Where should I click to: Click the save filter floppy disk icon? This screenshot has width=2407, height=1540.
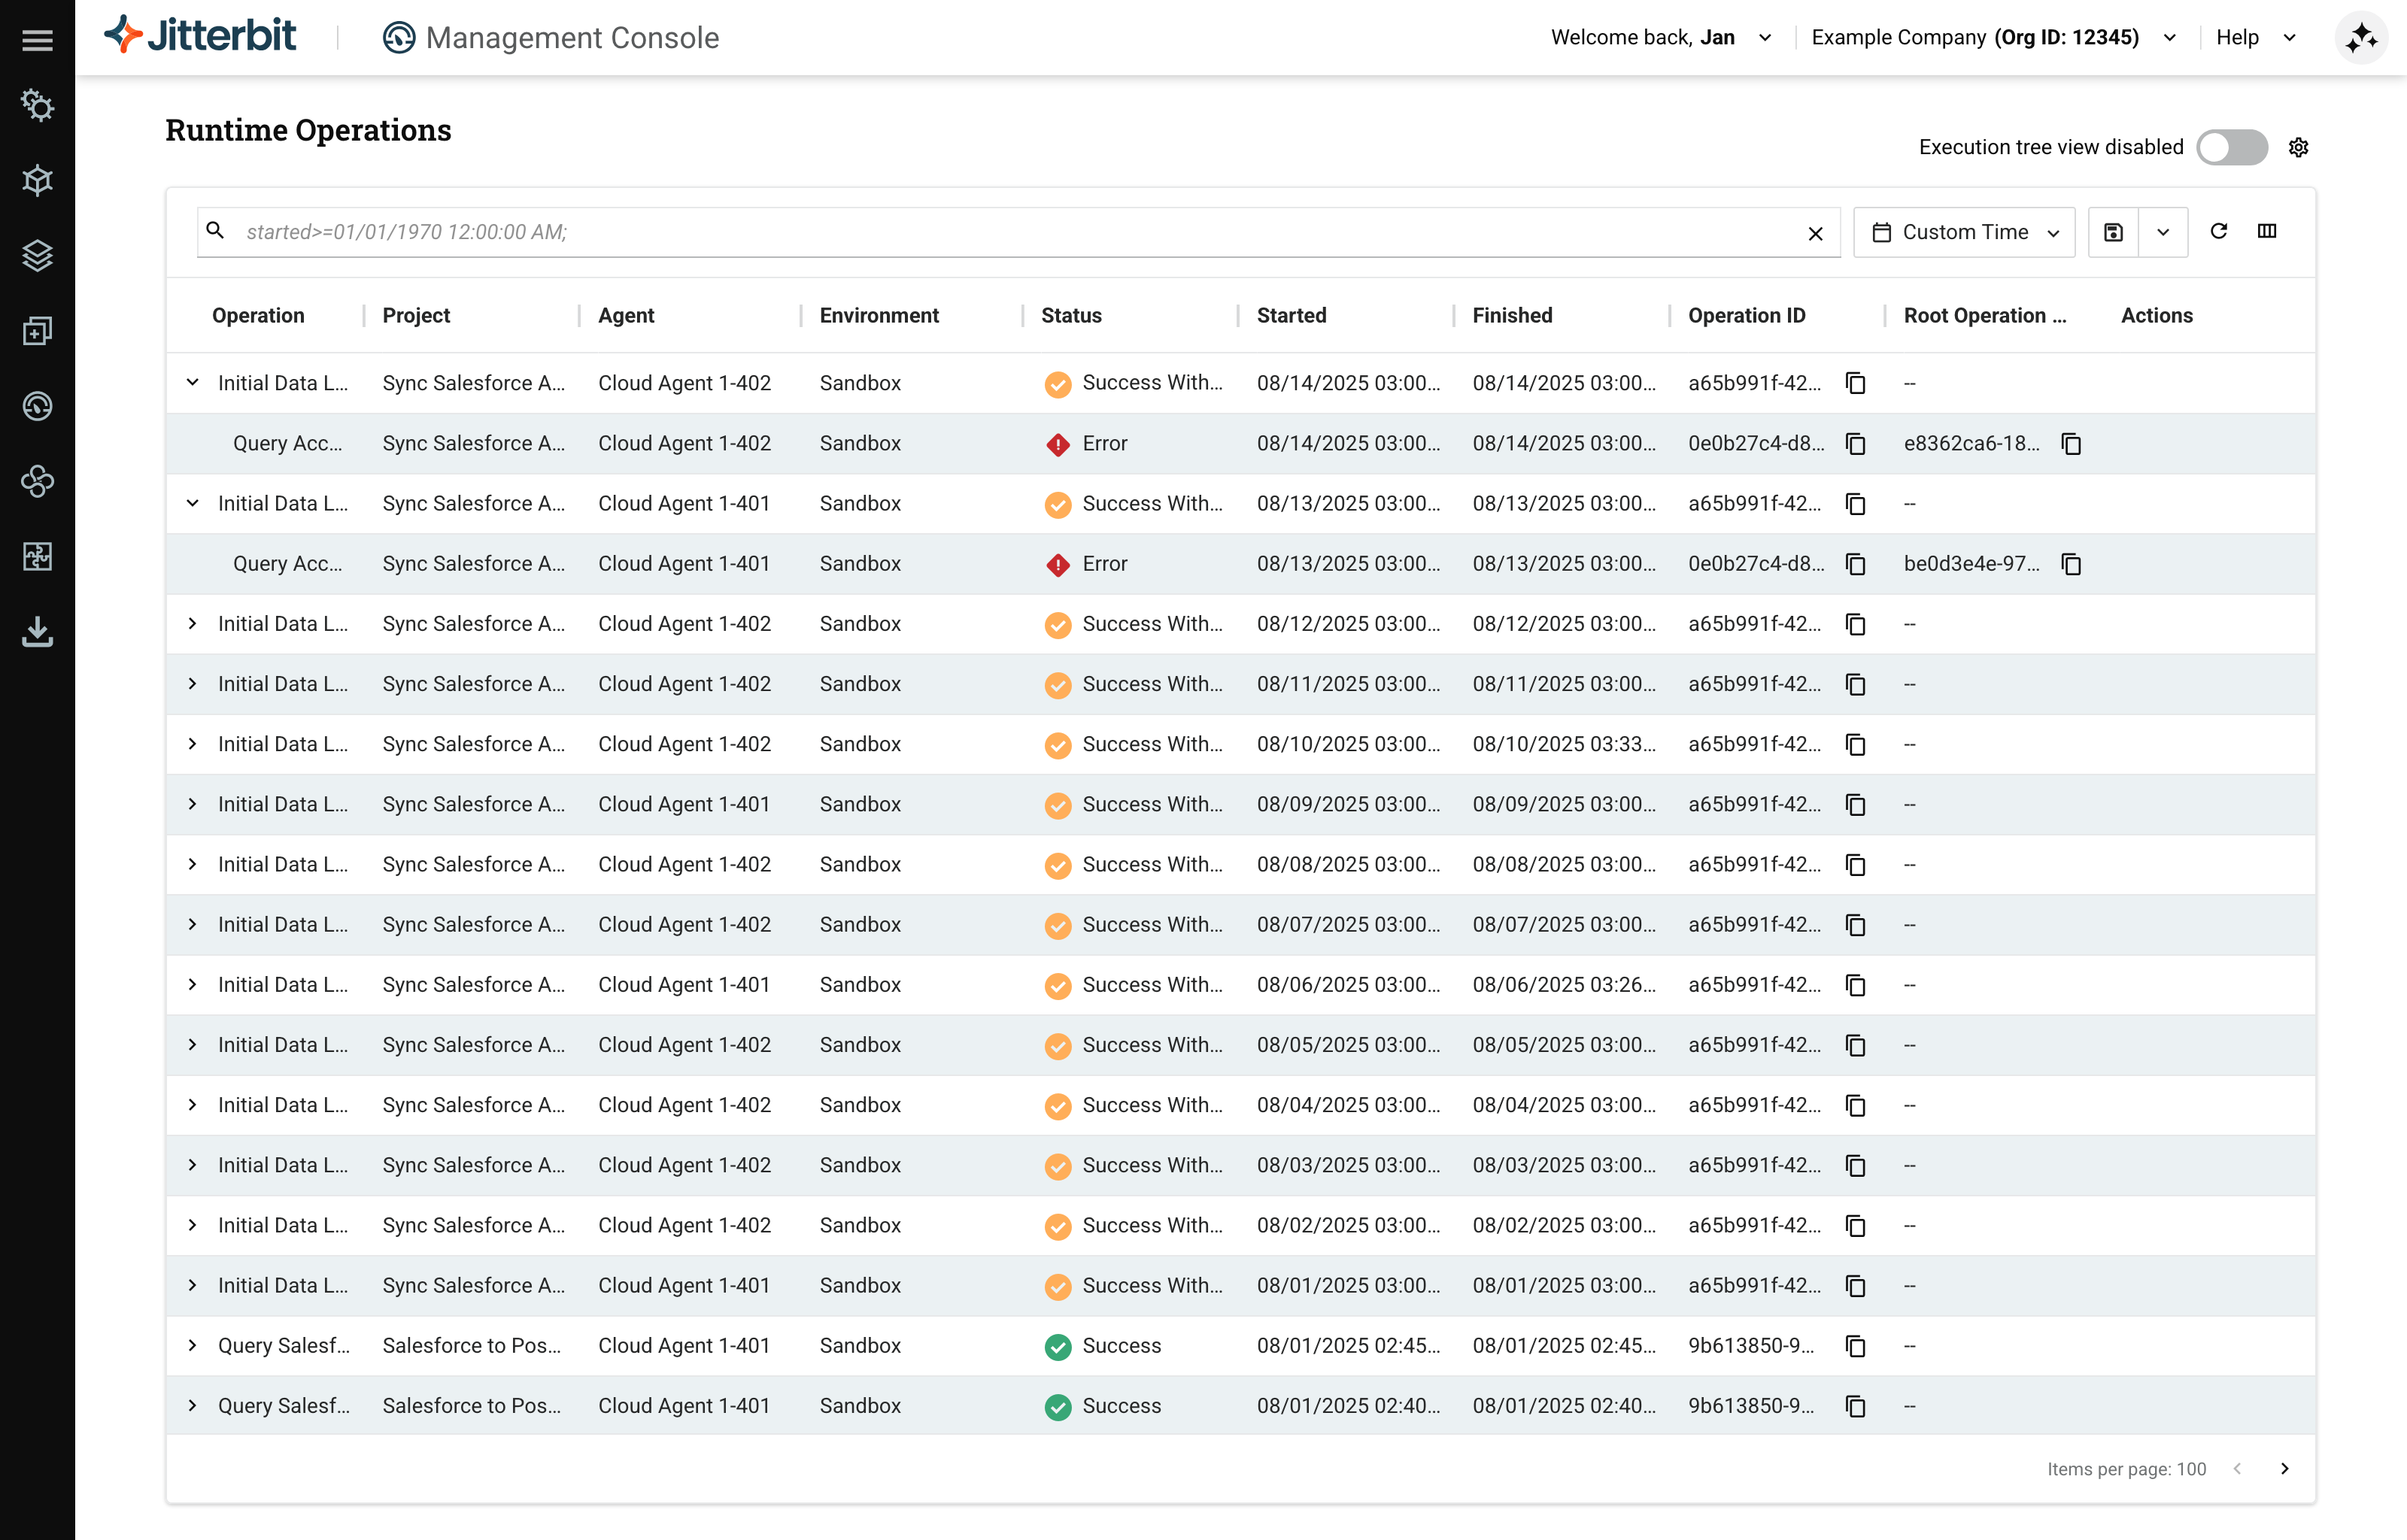2113,231
